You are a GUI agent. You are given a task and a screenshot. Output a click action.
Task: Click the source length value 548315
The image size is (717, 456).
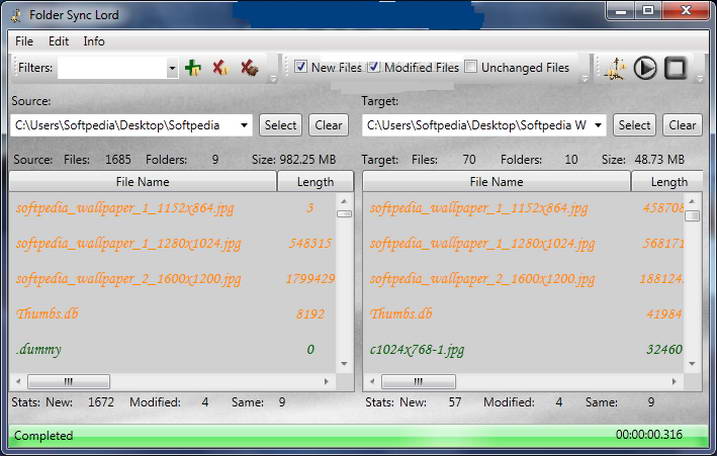310,243
